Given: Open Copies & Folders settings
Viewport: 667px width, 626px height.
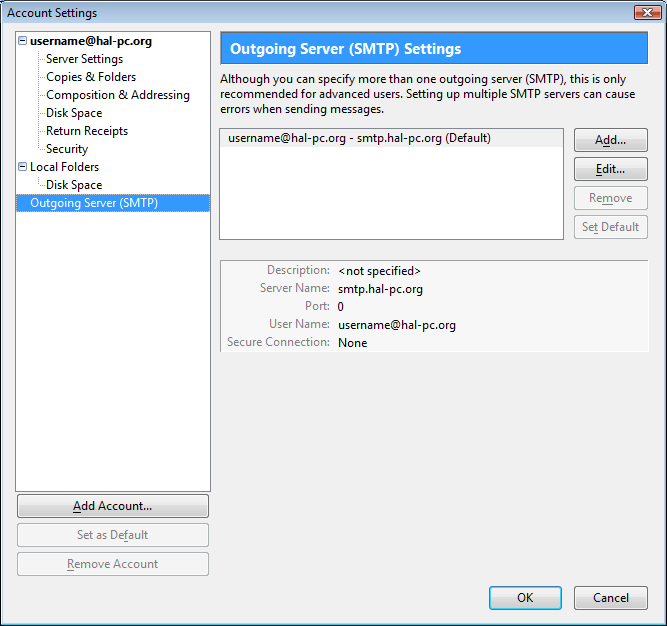Looking at the screenshot, I should point(91,77).
